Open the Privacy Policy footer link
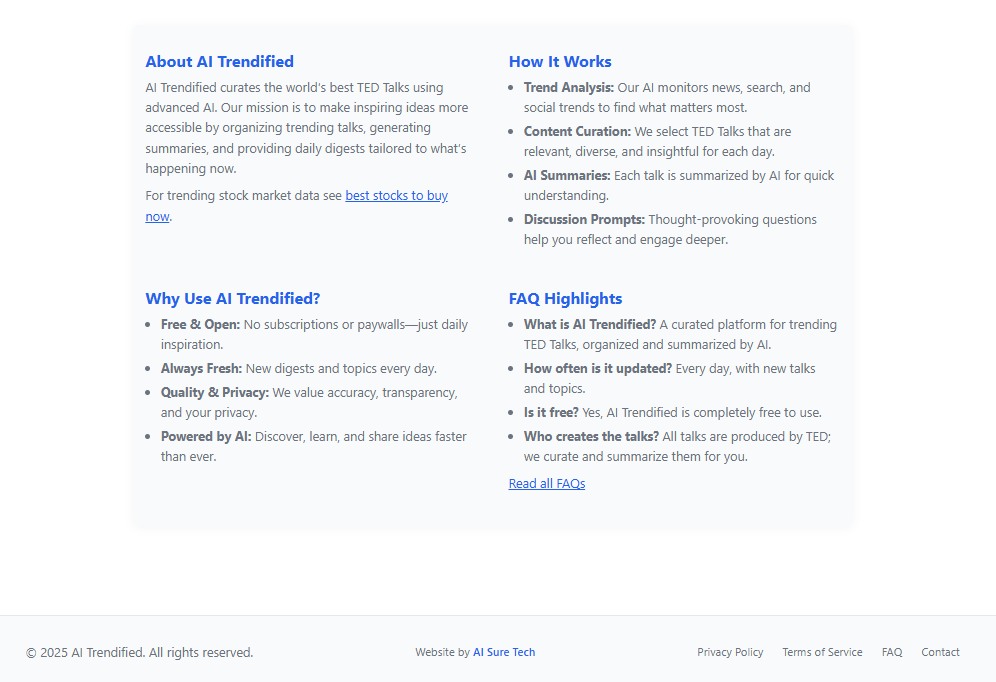The height and width of the screenshot is (682, 996). pyautogui.click(x=730, y=652)
